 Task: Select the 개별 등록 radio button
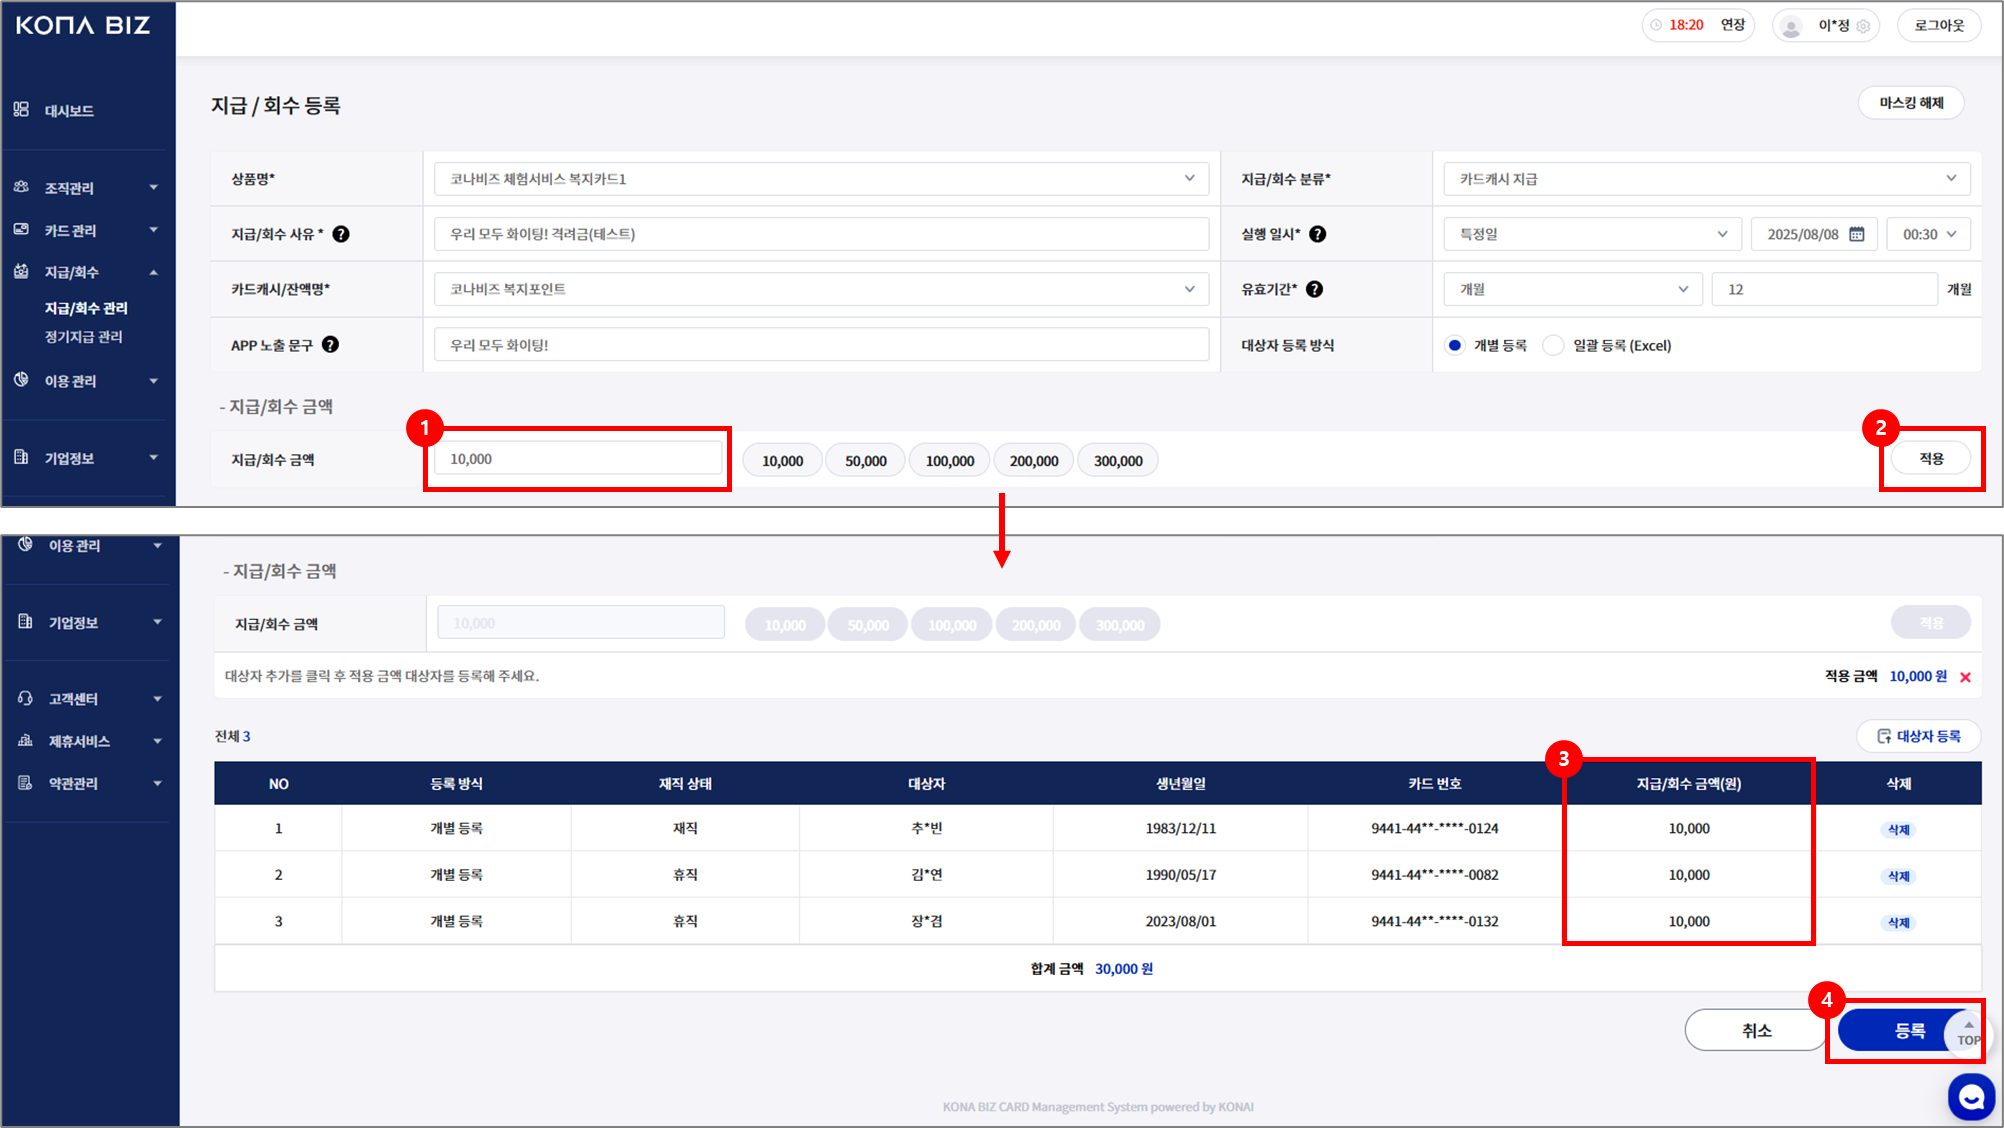[1455, 345]
